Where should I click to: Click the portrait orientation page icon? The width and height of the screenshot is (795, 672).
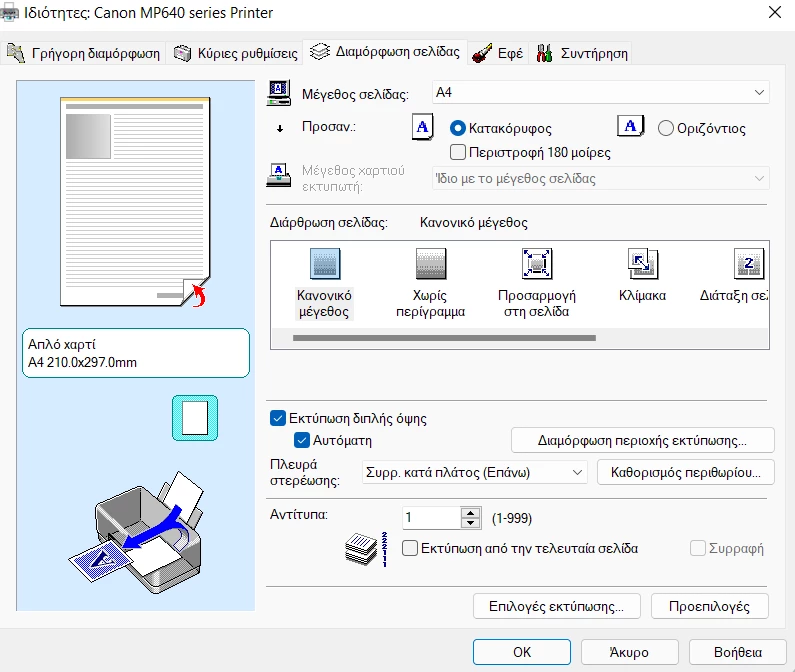[x=422, y=127]
